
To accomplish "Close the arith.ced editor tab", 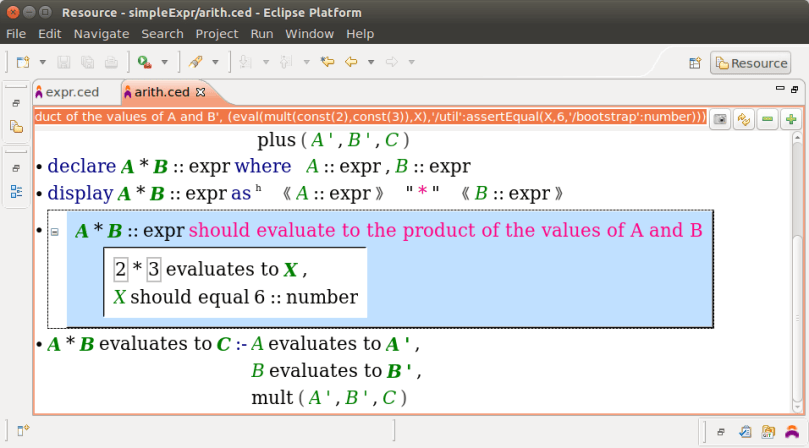I will (199, 92).
